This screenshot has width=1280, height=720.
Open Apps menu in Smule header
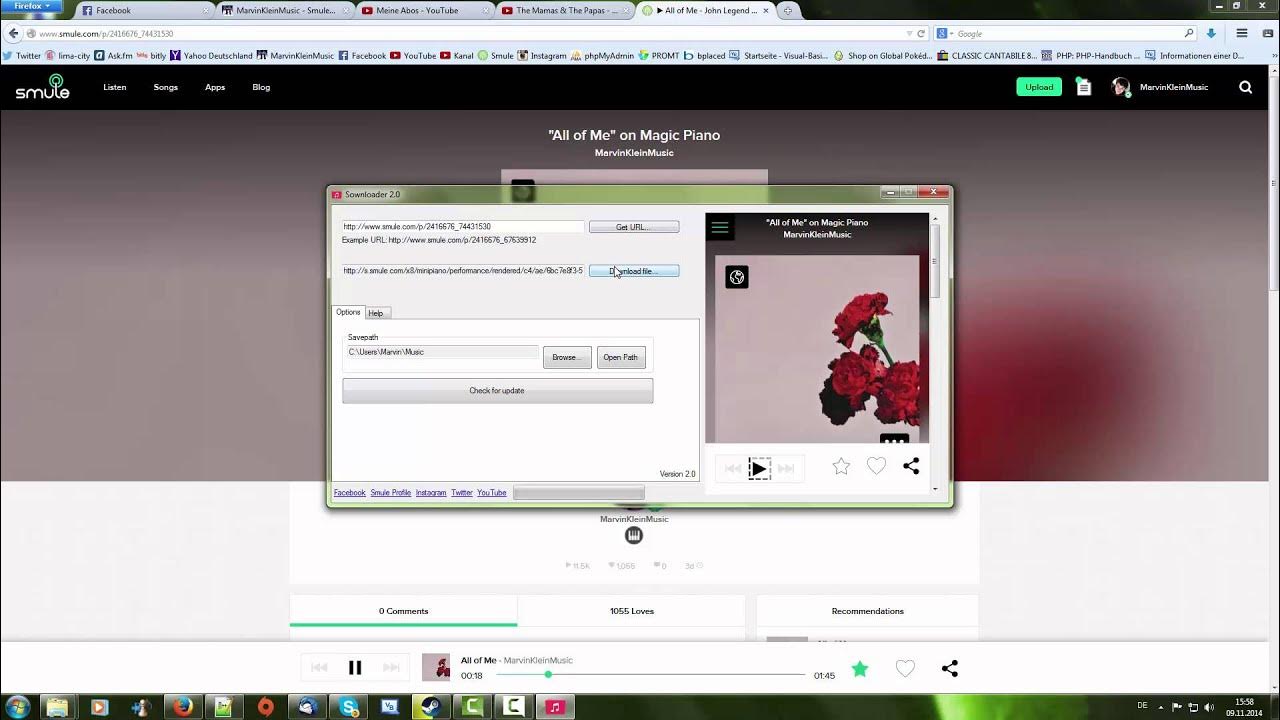click(215, 87)
